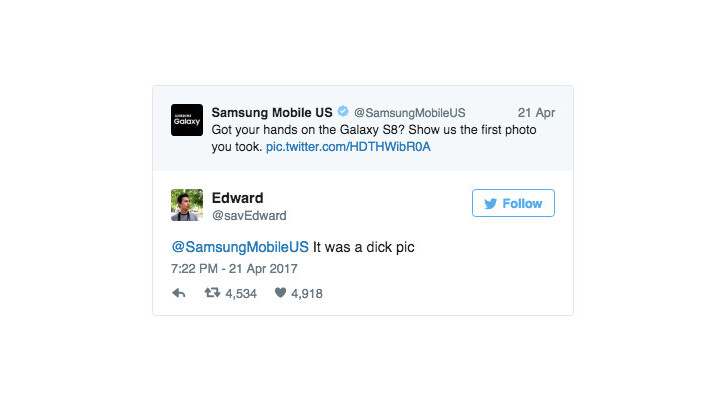
Task: Click the blue @SamsungMobileUS mention in reply
Action: (x=240, y=247)
